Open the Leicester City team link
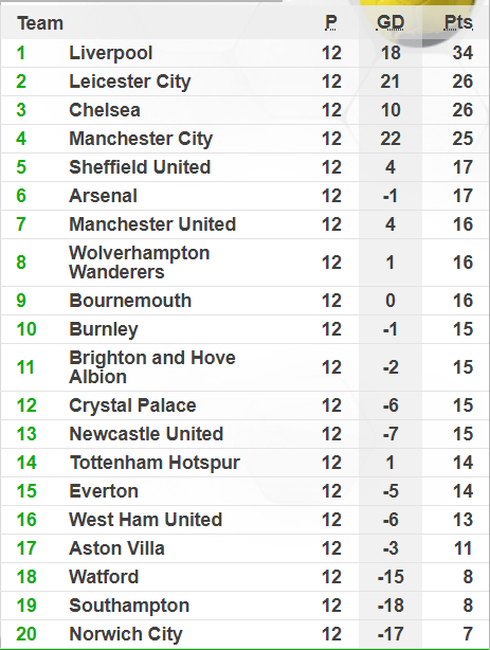The height and width of the screenshot is (650, 490). point(130,82)
